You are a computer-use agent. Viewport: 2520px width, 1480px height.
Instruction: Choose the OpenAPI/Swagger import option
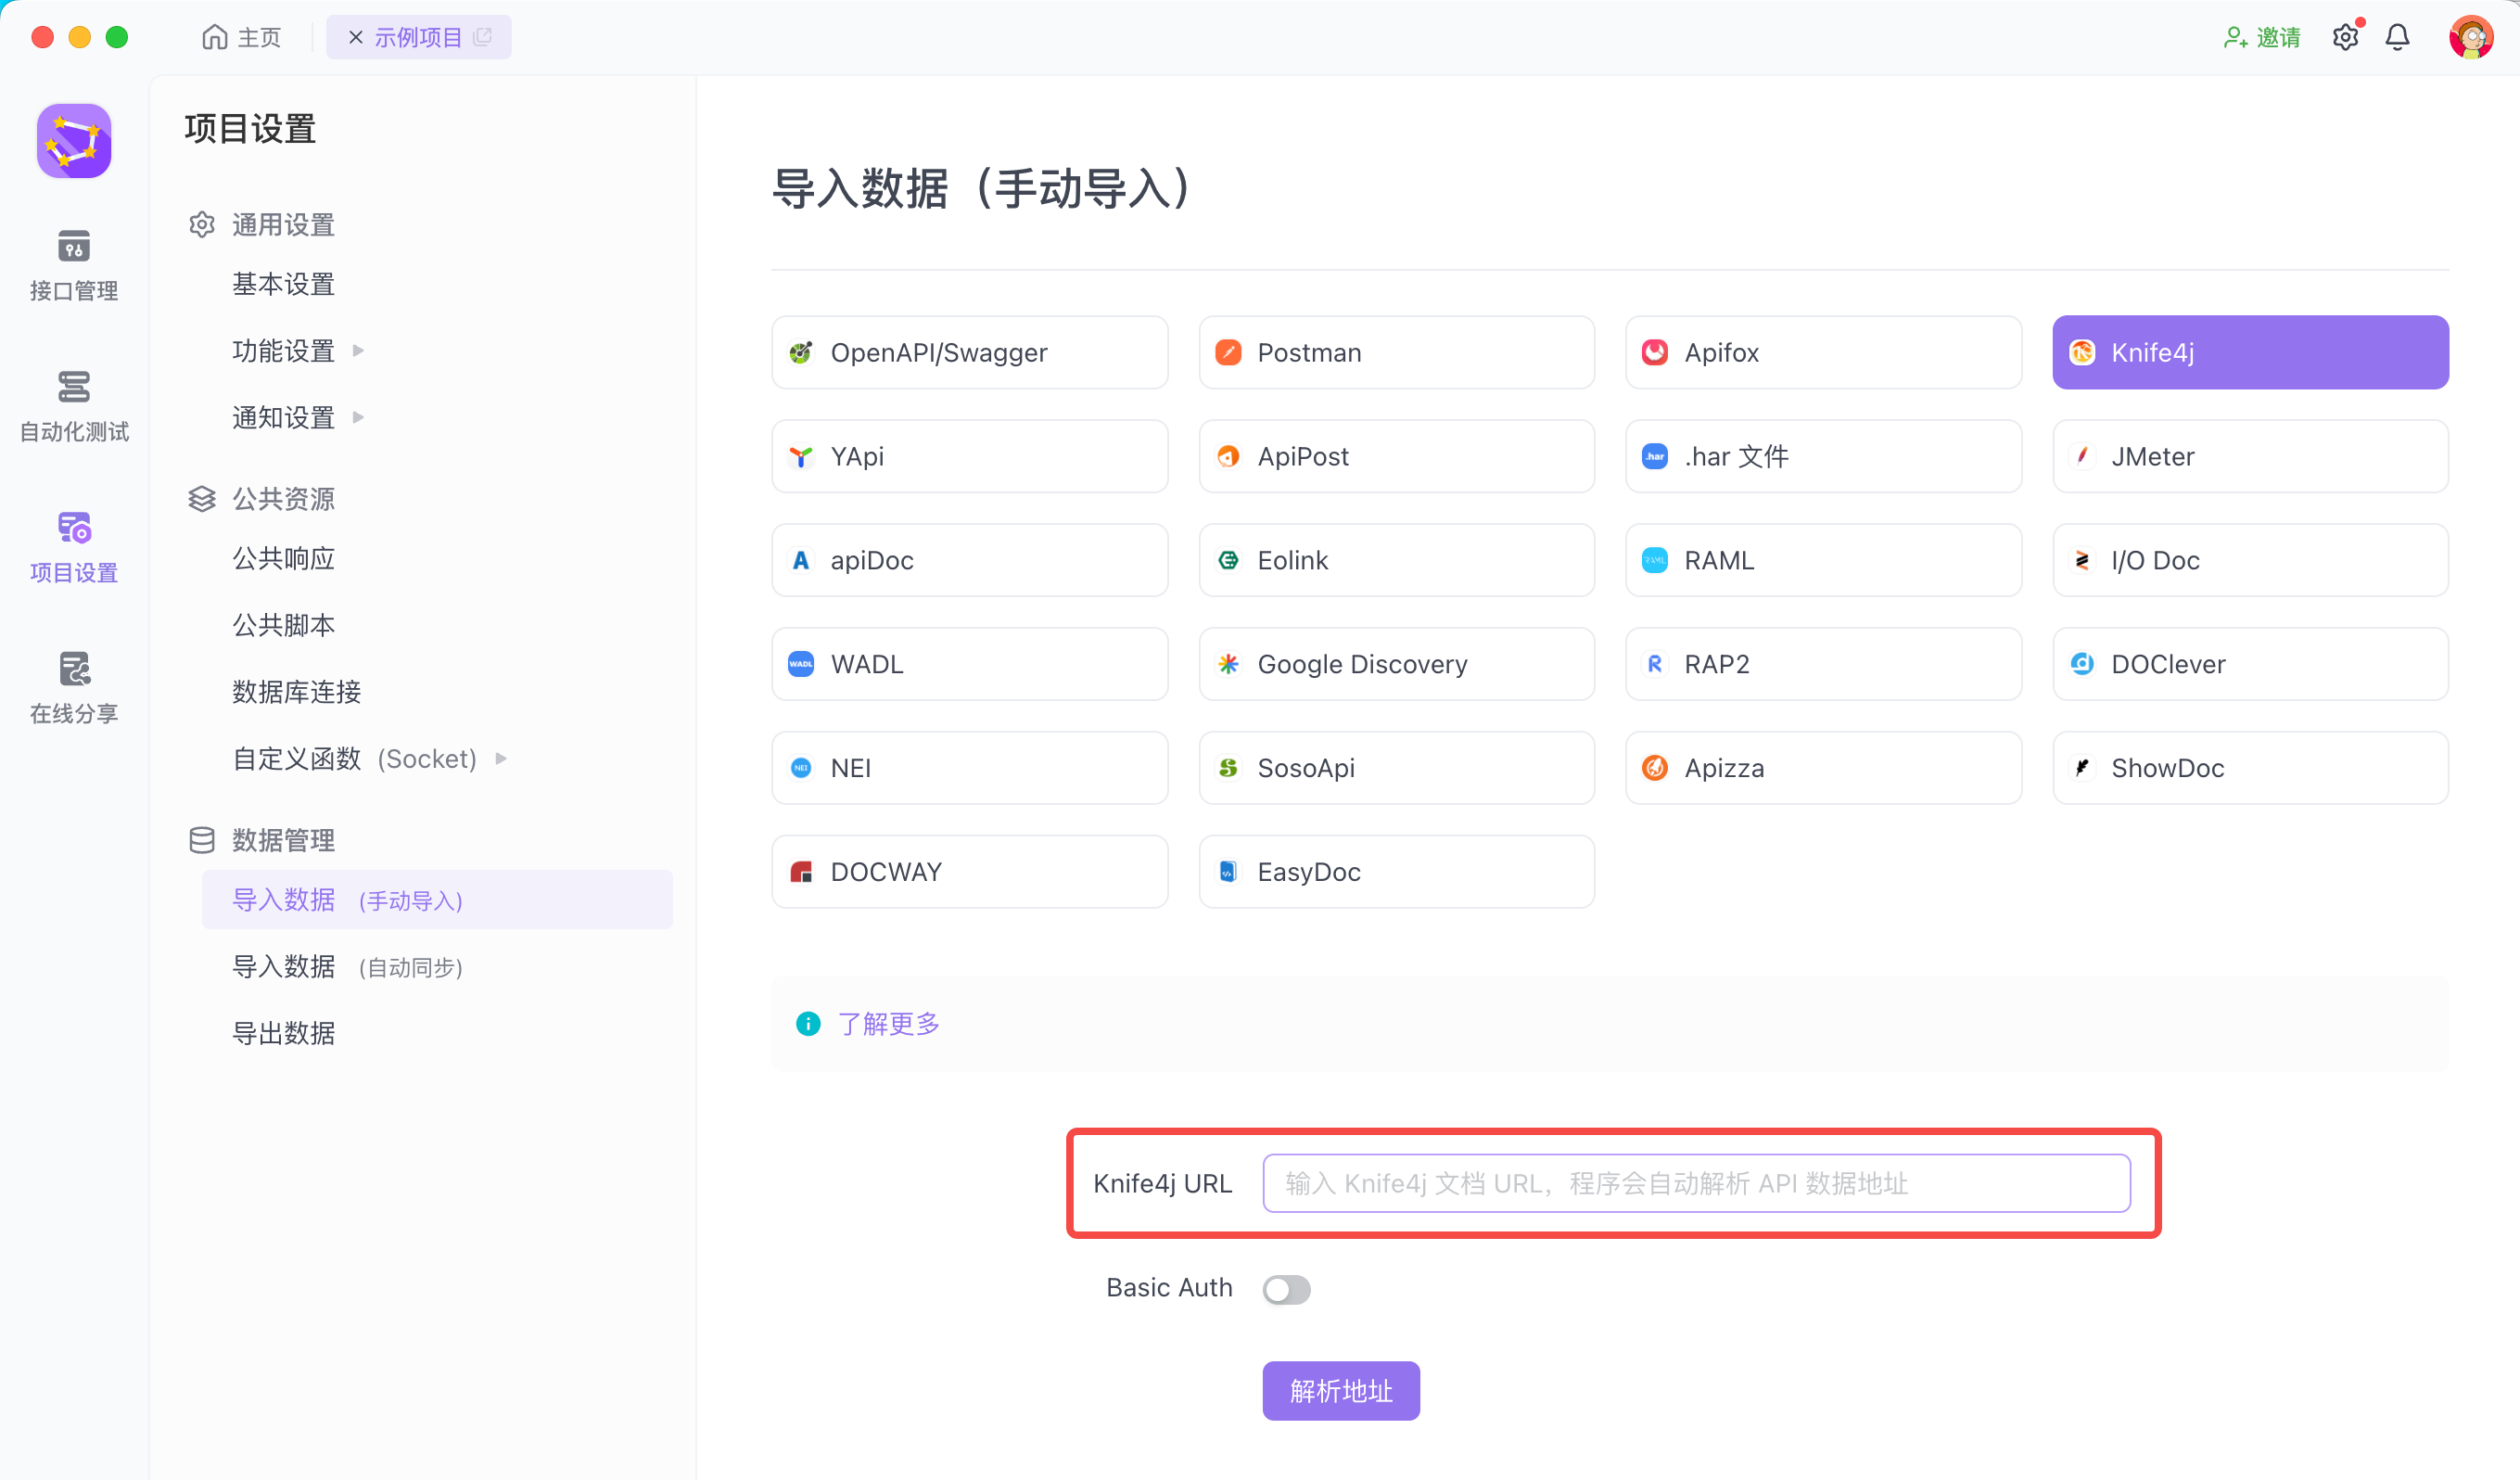coord(969,352)
